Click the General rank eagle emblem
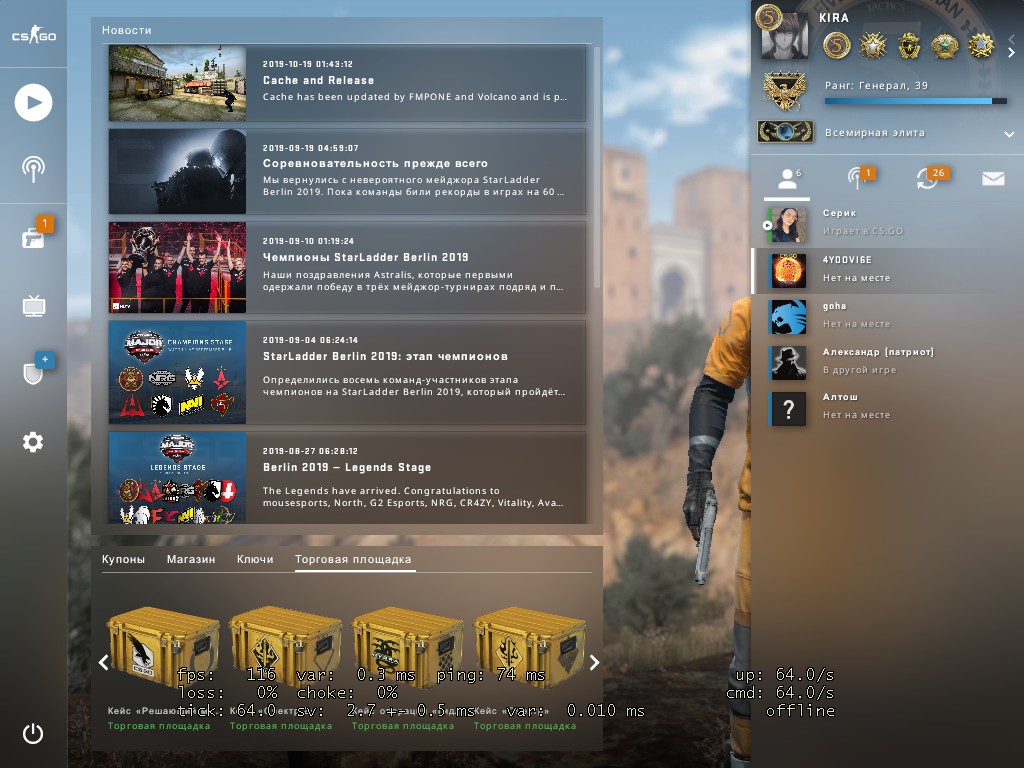The height and width of the screenshot is (768, 1024). tap(784, 91)
